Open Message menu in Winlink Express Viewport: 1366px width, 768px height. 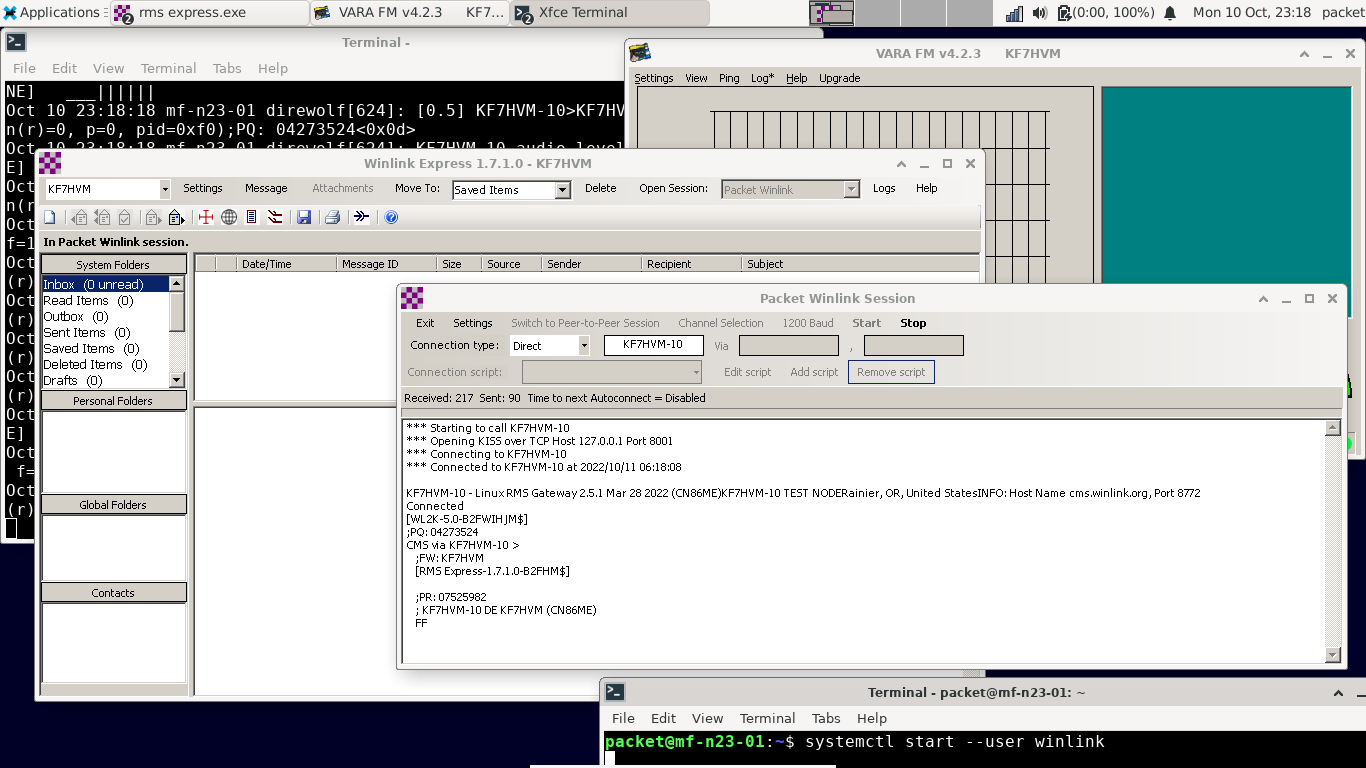click(x=266, y=188)
